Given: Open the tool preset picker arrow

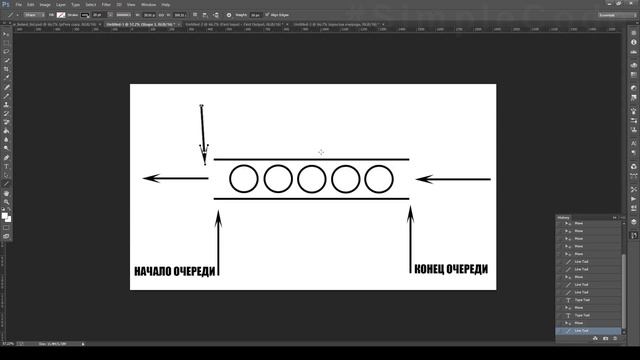Looking at the screenshot, I should pyautogui.click(x=18, y=15).
